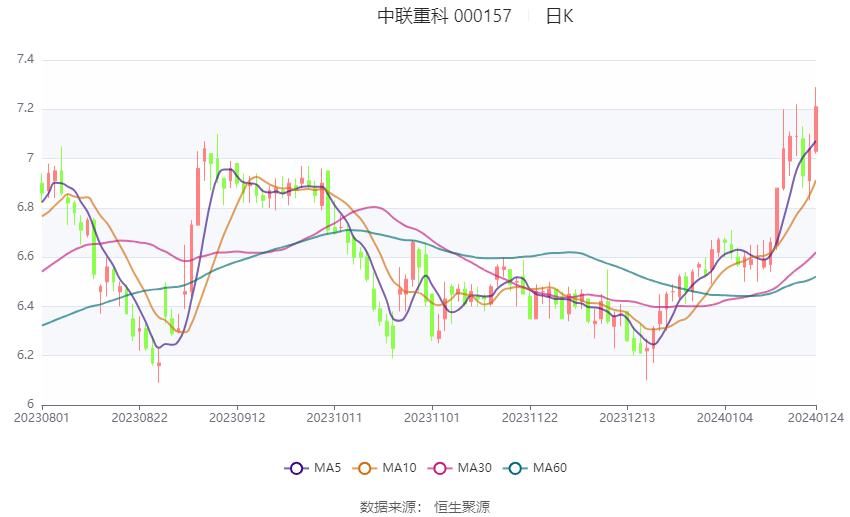This screenshot has height=517, width=850.
Task: Click the 20230801 x-axis date label
Action: pos(42,418)
